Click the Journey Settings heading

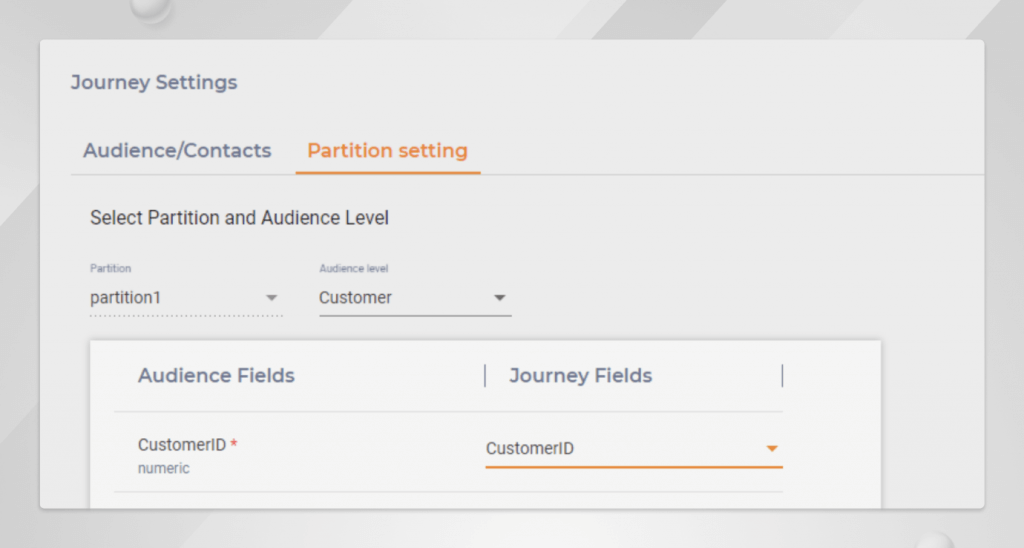tap(154, 82)
